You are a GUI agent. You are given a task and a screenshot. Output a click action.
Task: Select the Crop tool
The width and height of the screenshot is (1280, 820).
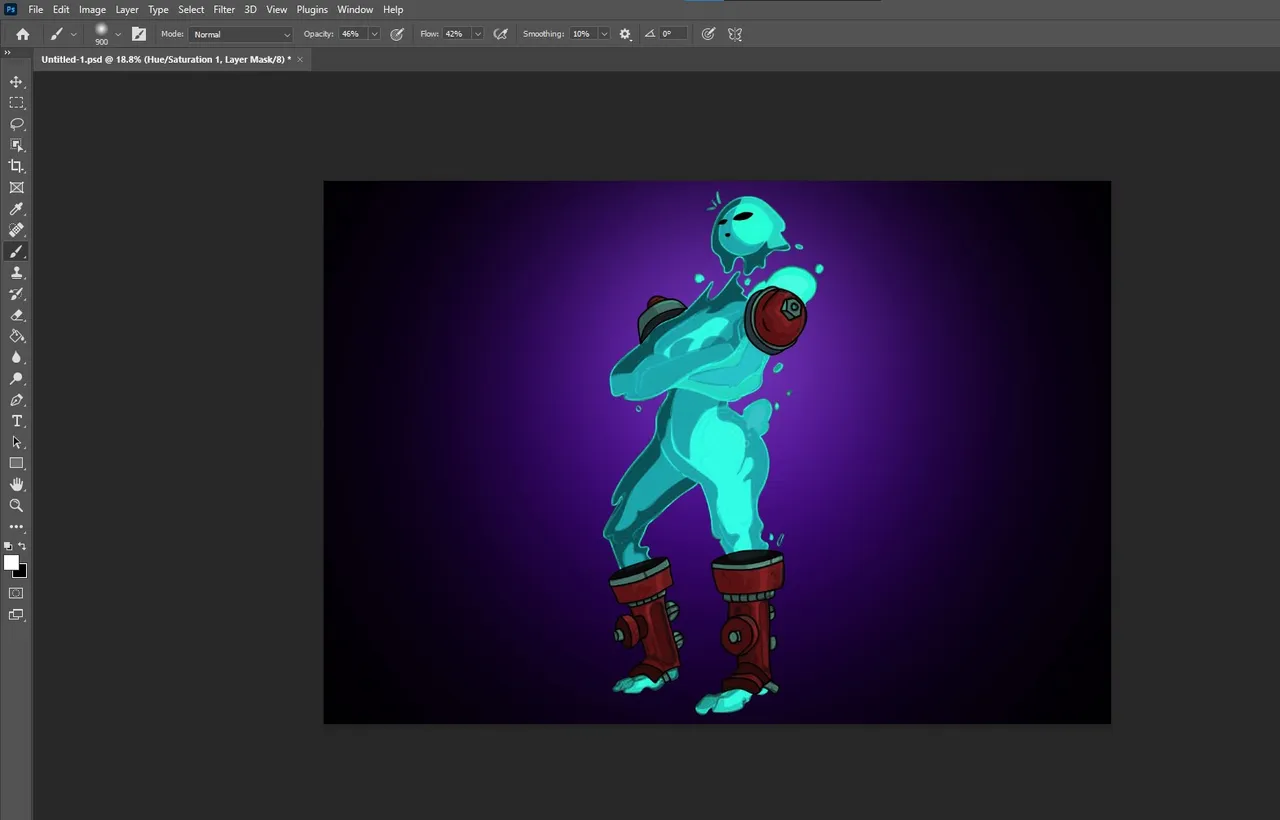click(x=16, y=166)
